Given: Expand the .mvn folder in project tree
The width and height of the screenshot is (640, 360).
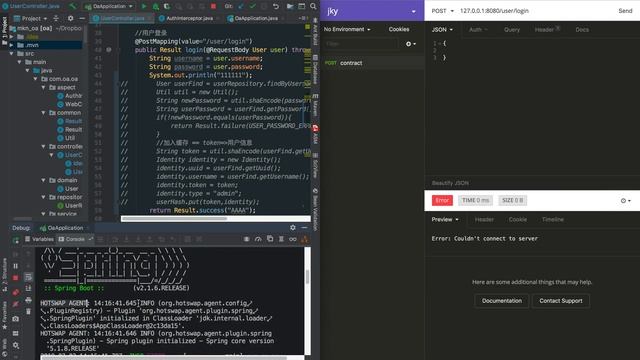Looking at the screenshot, I should (x=12, y=45).
